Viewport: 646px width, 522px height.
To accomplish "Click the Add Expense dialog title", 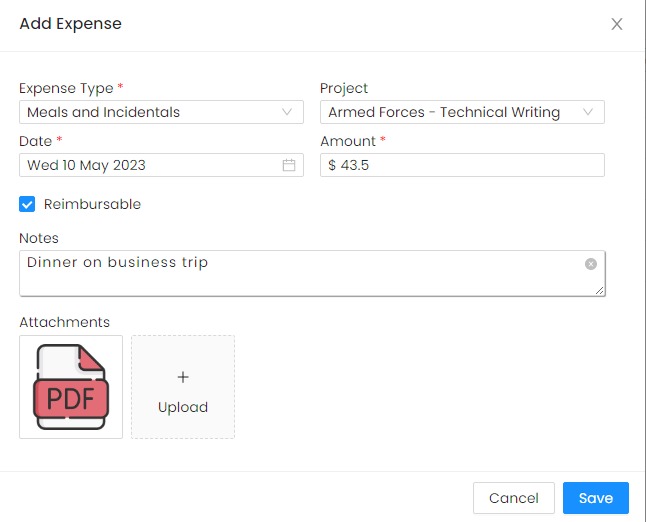I will [x=70, y=24].
